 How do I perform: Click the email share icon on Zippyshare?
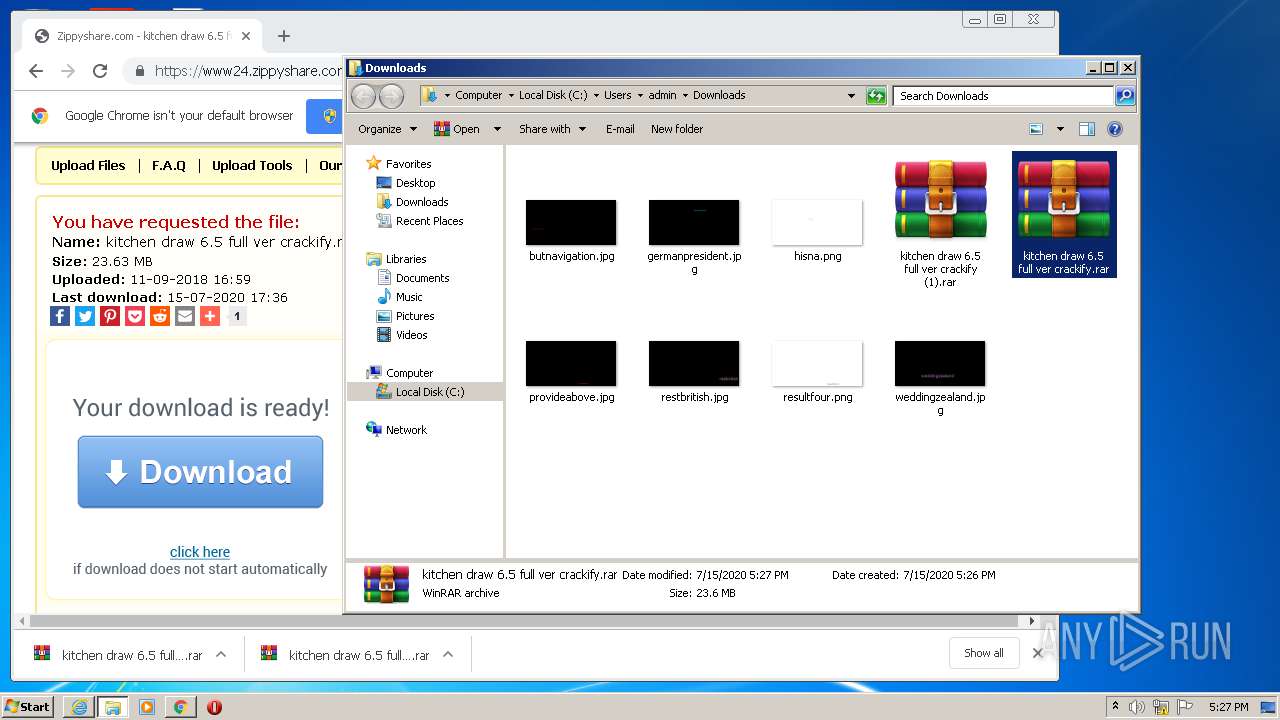tap(185, 316)
